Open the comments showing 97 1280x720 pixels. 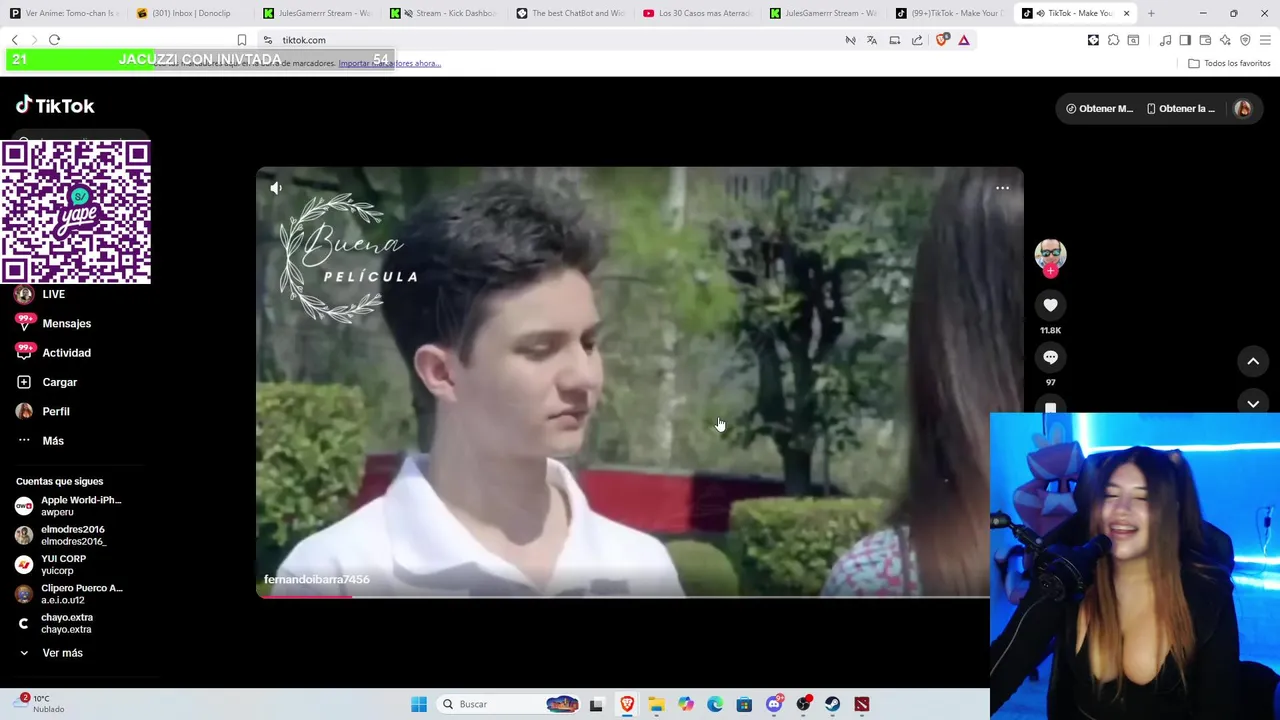[x=1050, y=357]
